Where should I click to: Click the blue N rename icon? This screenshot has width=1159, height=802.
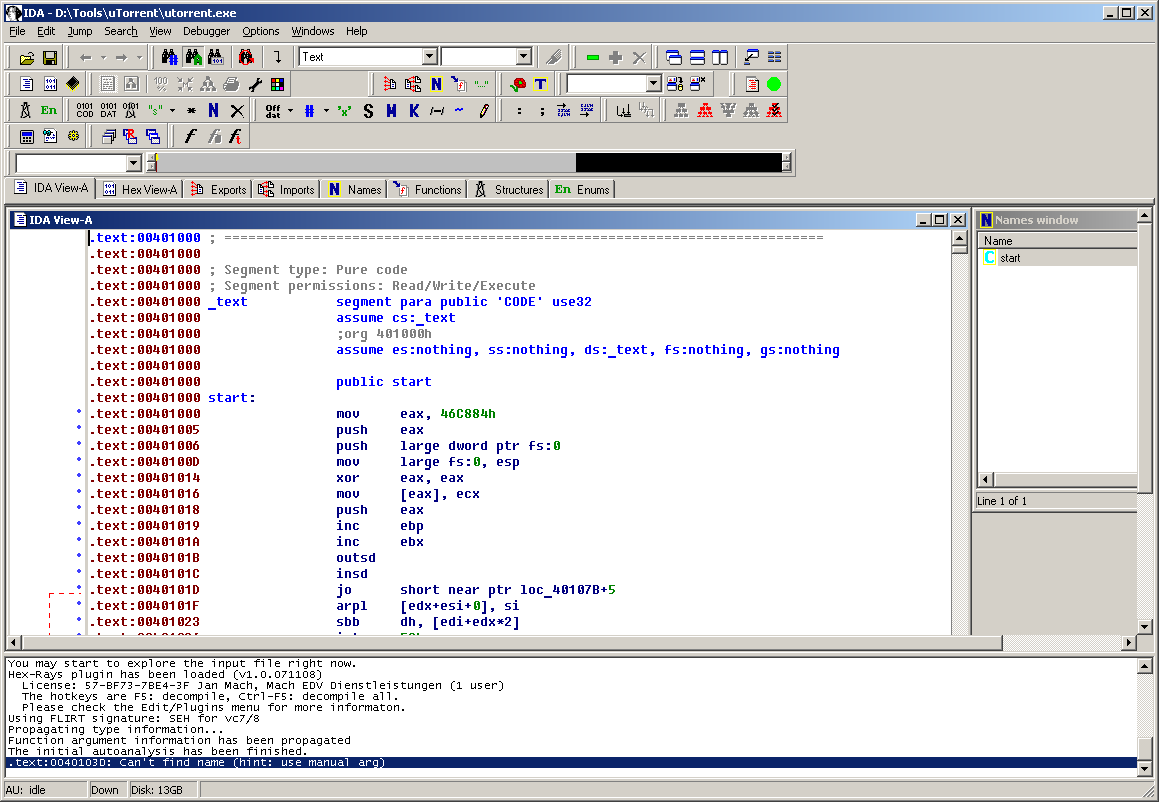tap(214, 111)
